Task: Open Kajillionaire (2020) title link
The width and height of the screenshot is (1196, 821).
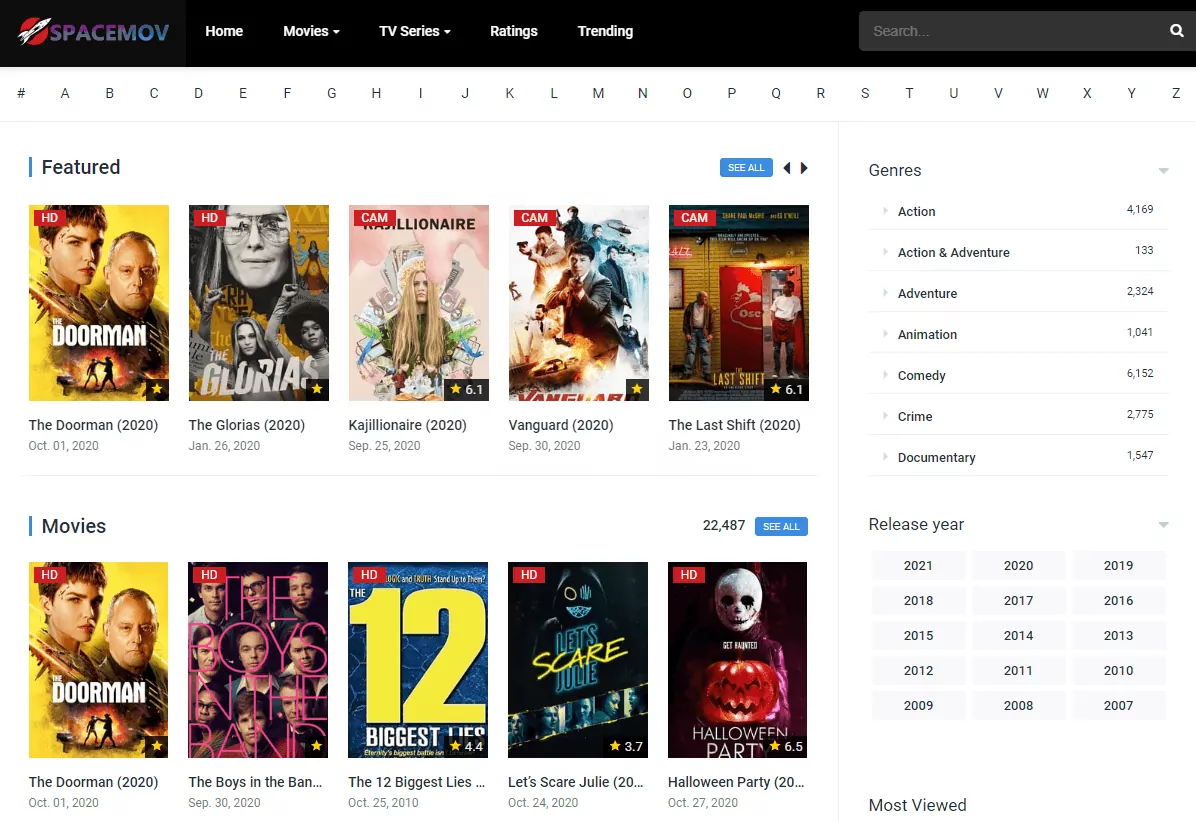Action: (407, 425)
